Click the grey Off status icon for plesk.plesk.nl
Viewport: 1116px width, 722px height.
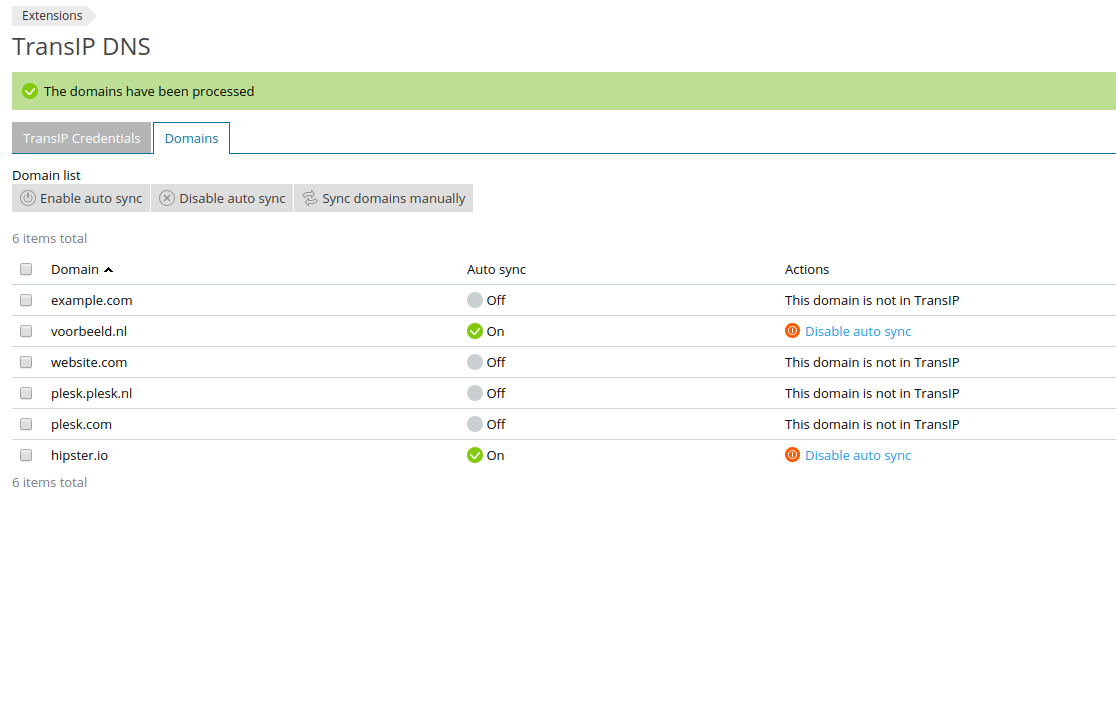click(475, 393)
